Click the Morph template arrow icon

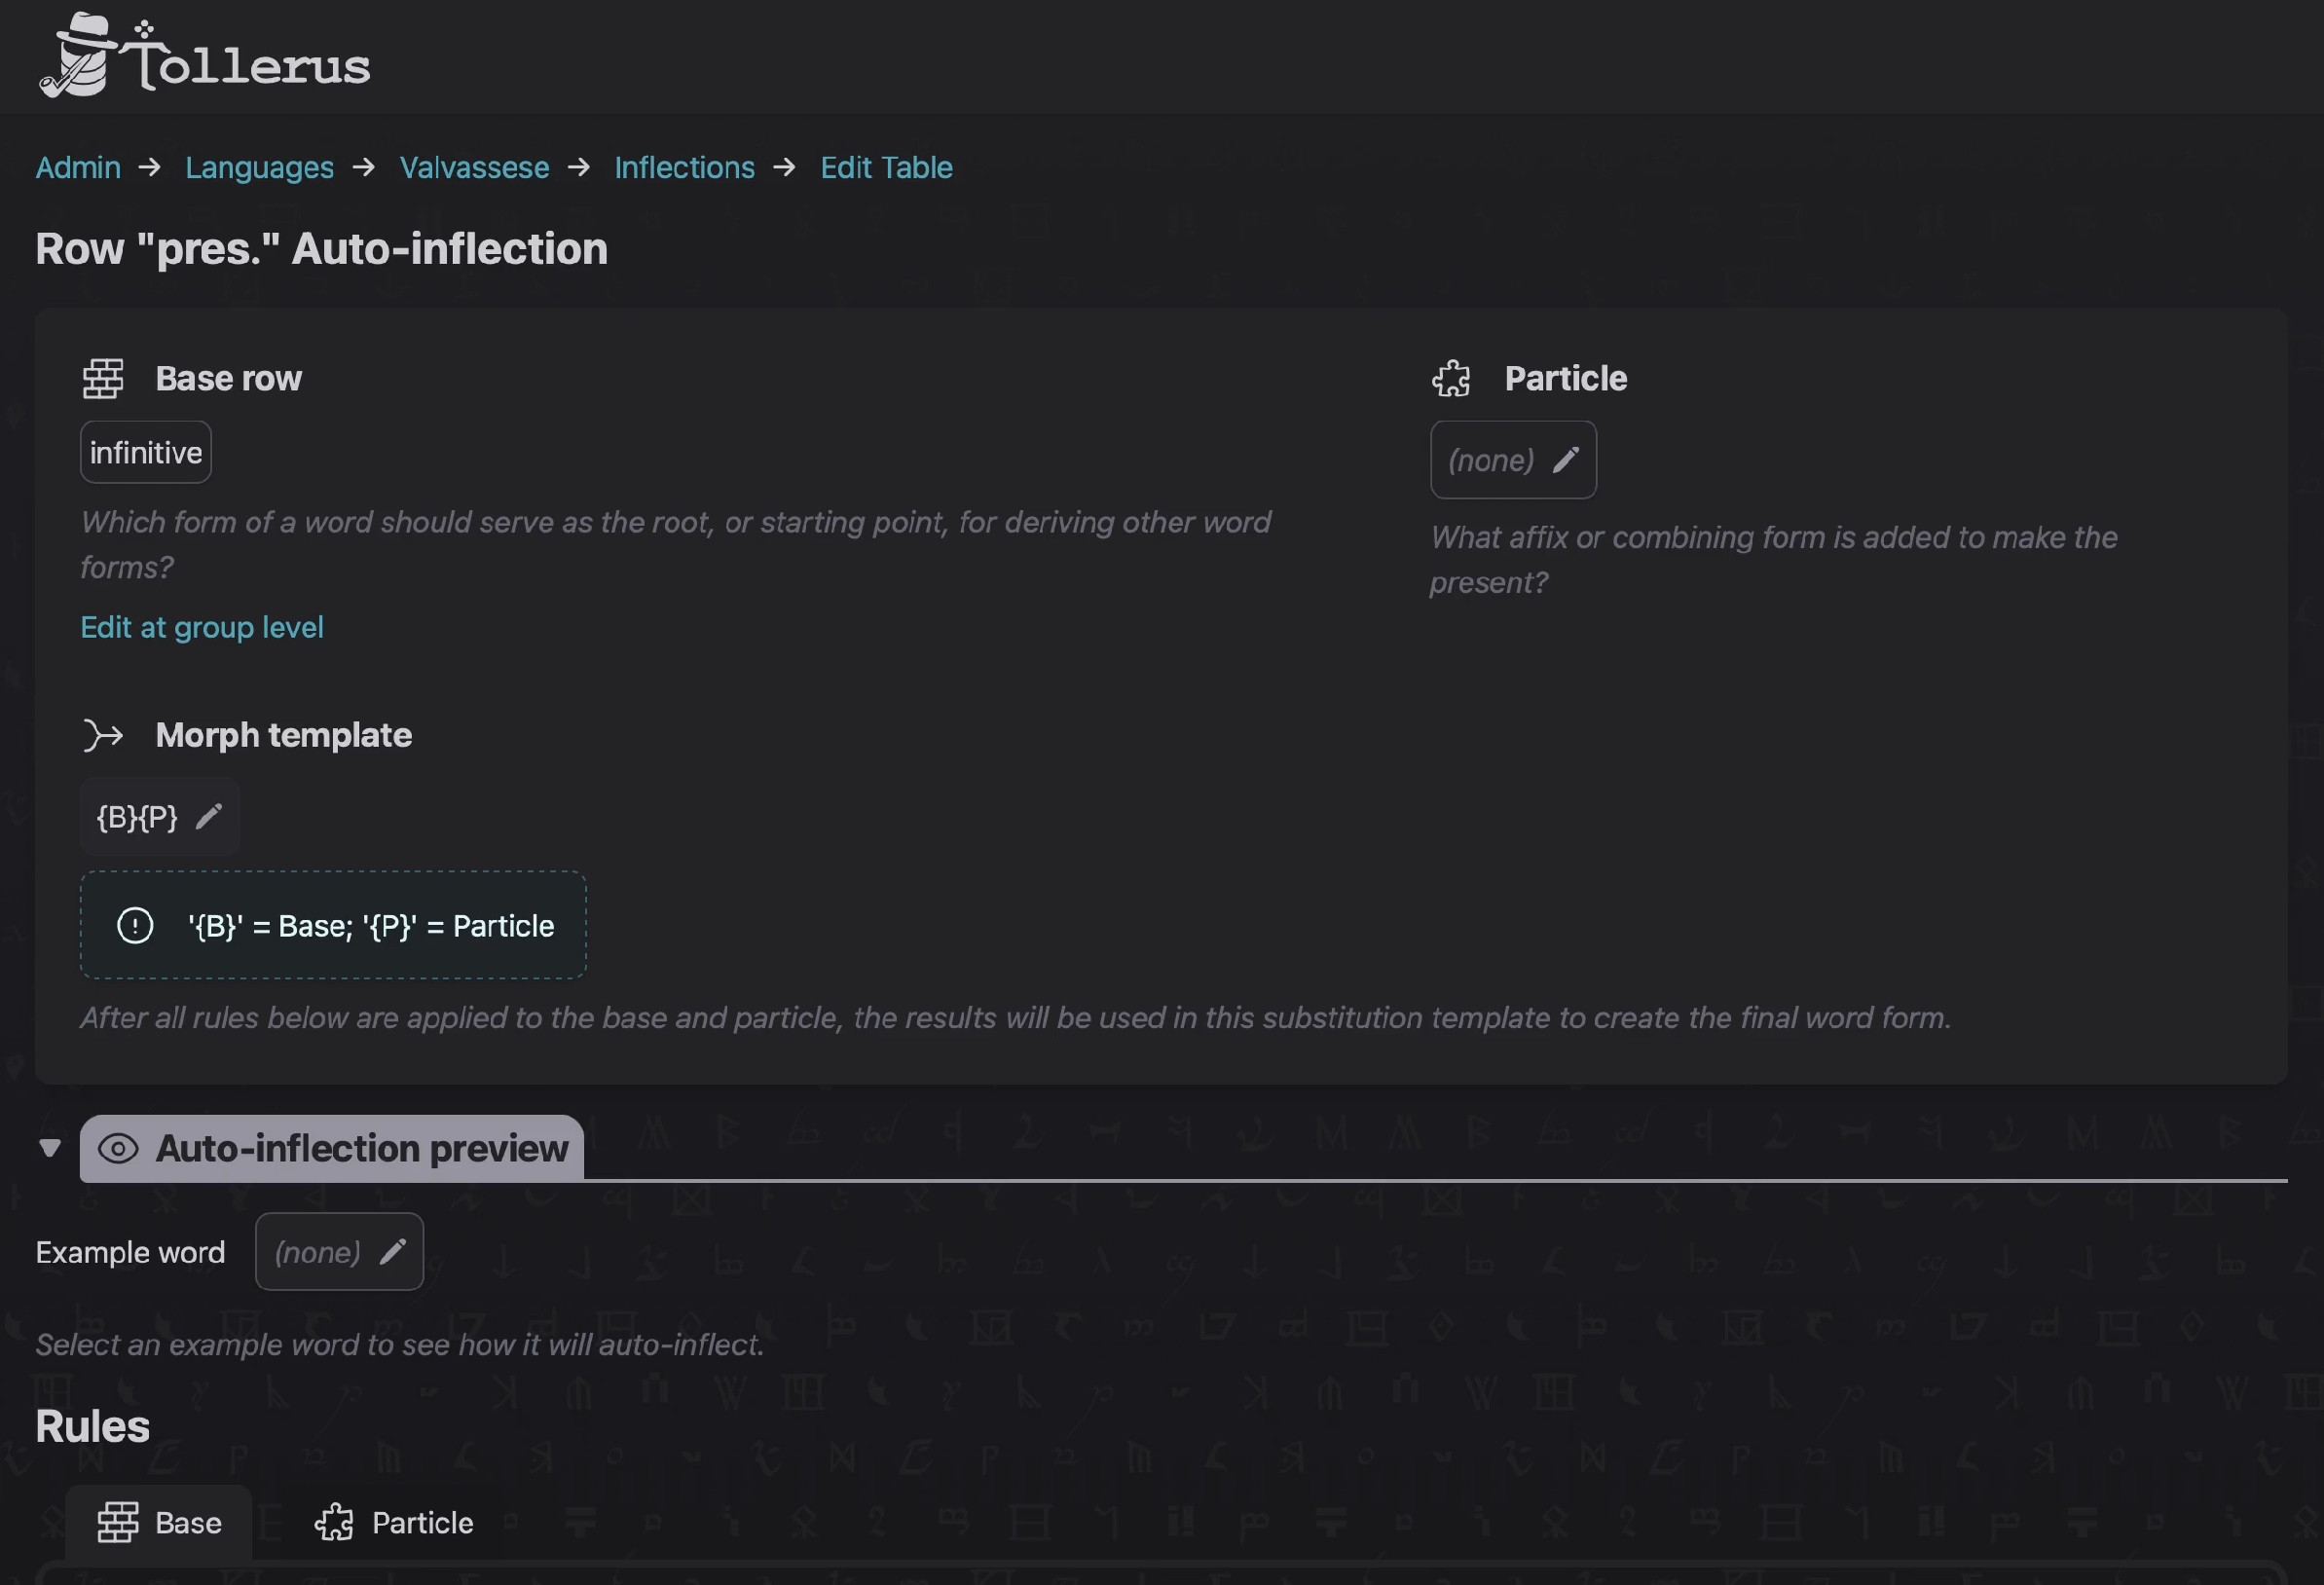click(x=104, y=736)
